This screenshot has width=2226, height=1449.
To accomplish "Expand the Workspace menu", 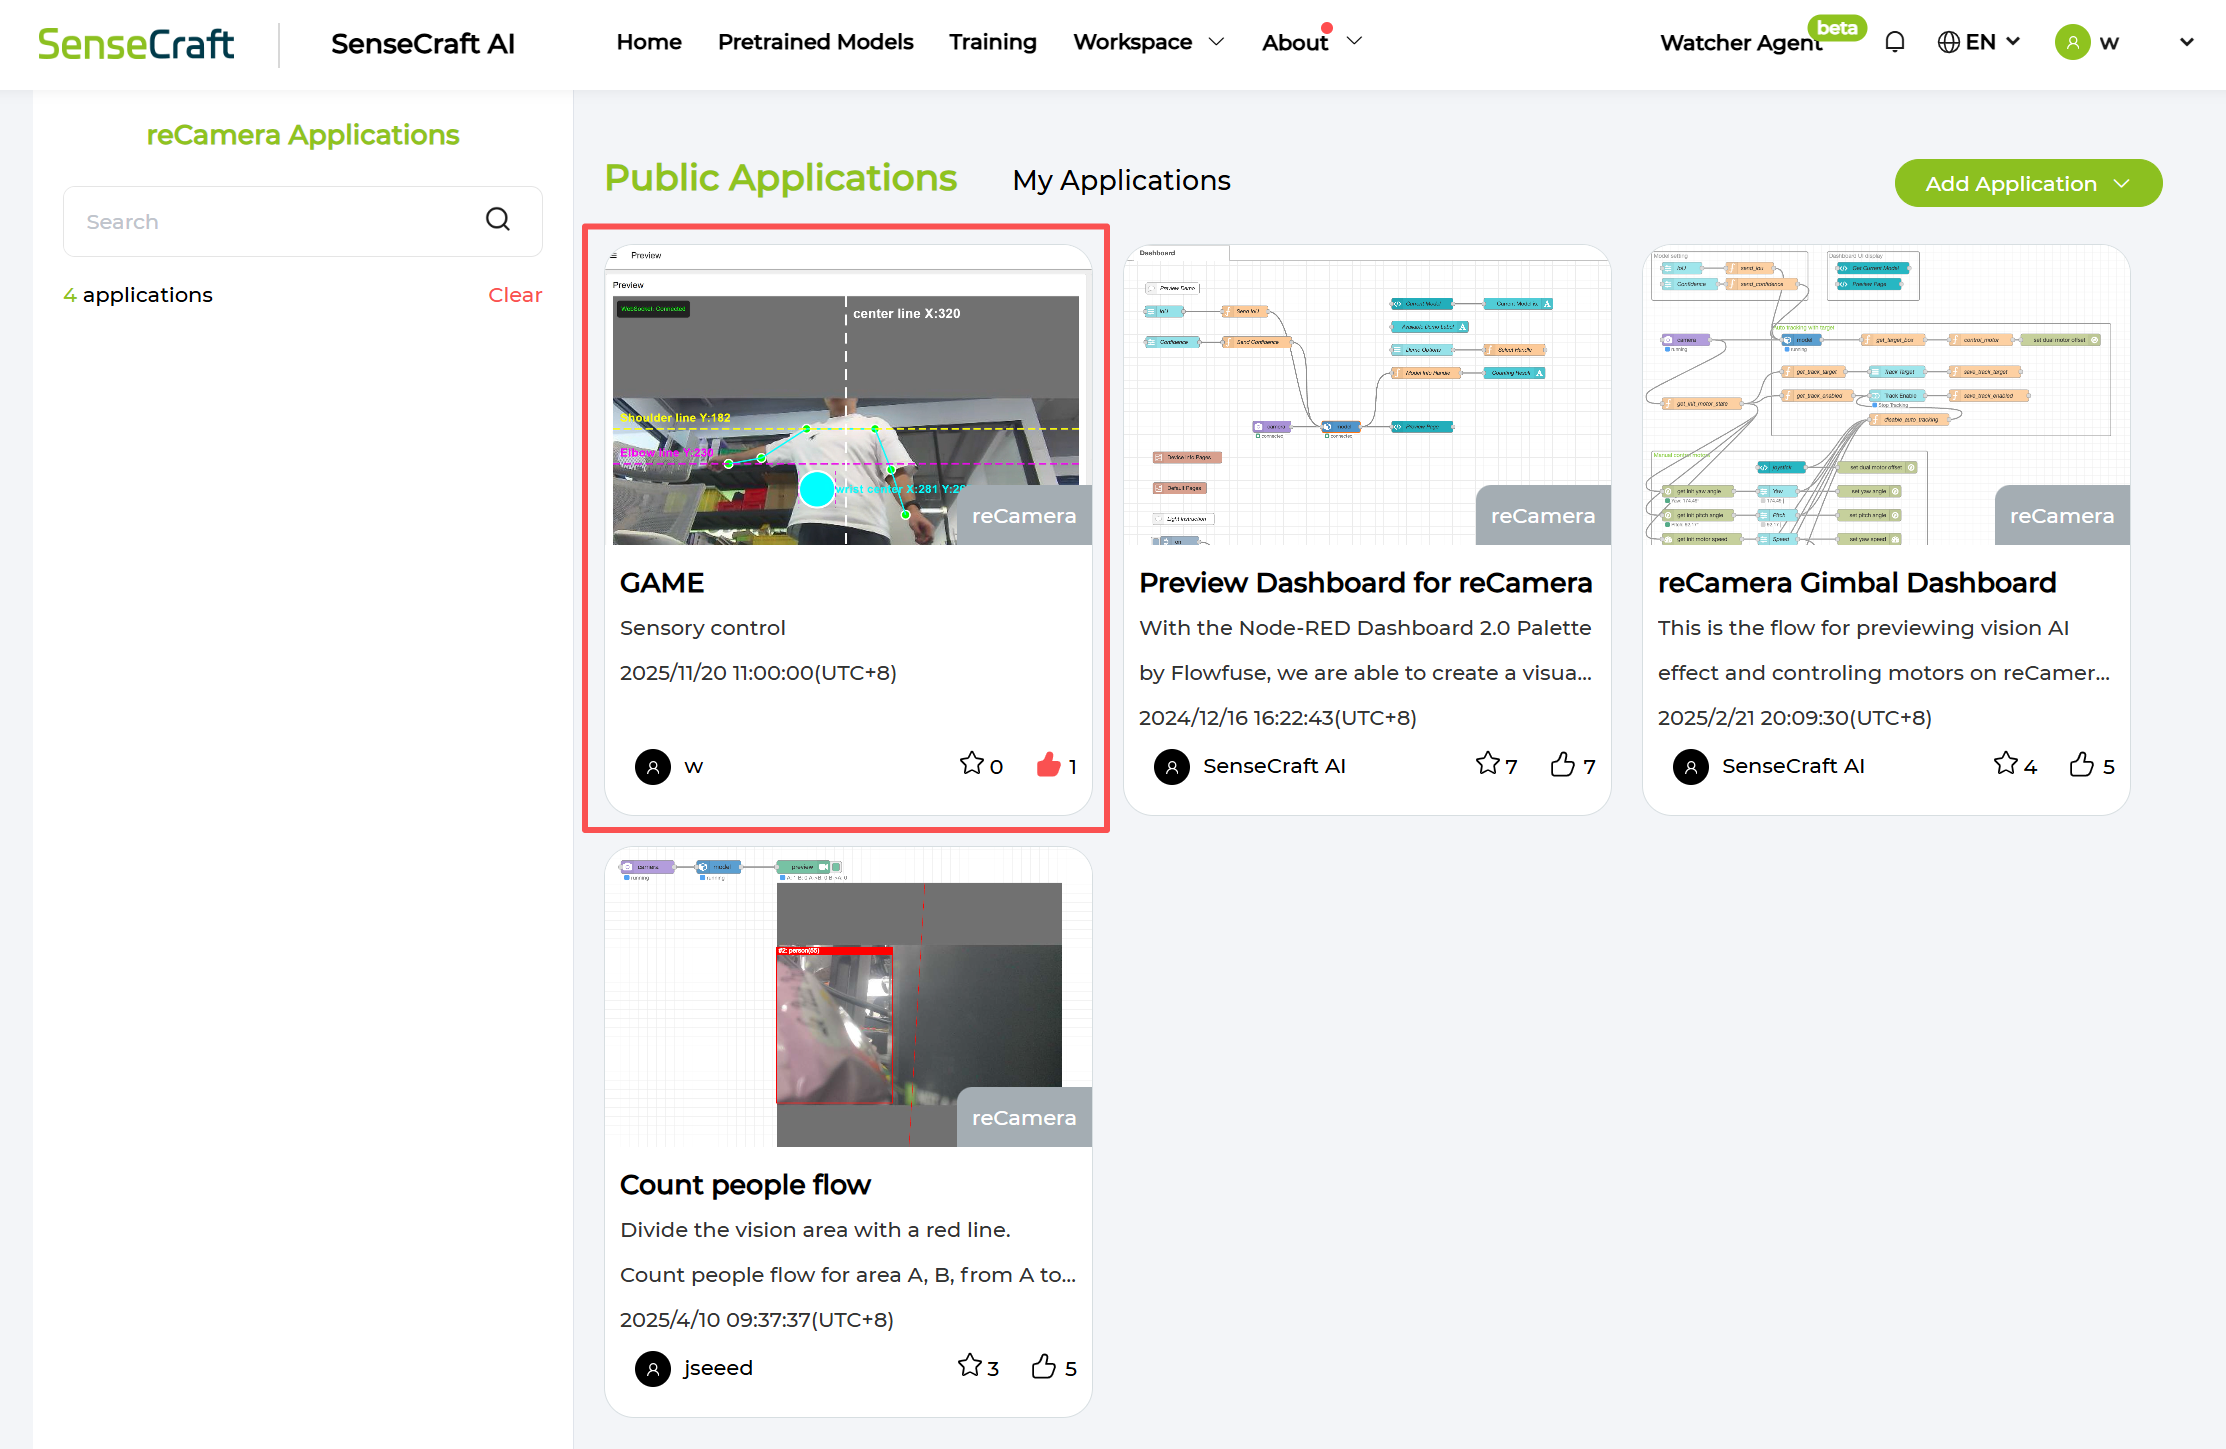I will pyautogui.click(x=1148, y=42).
